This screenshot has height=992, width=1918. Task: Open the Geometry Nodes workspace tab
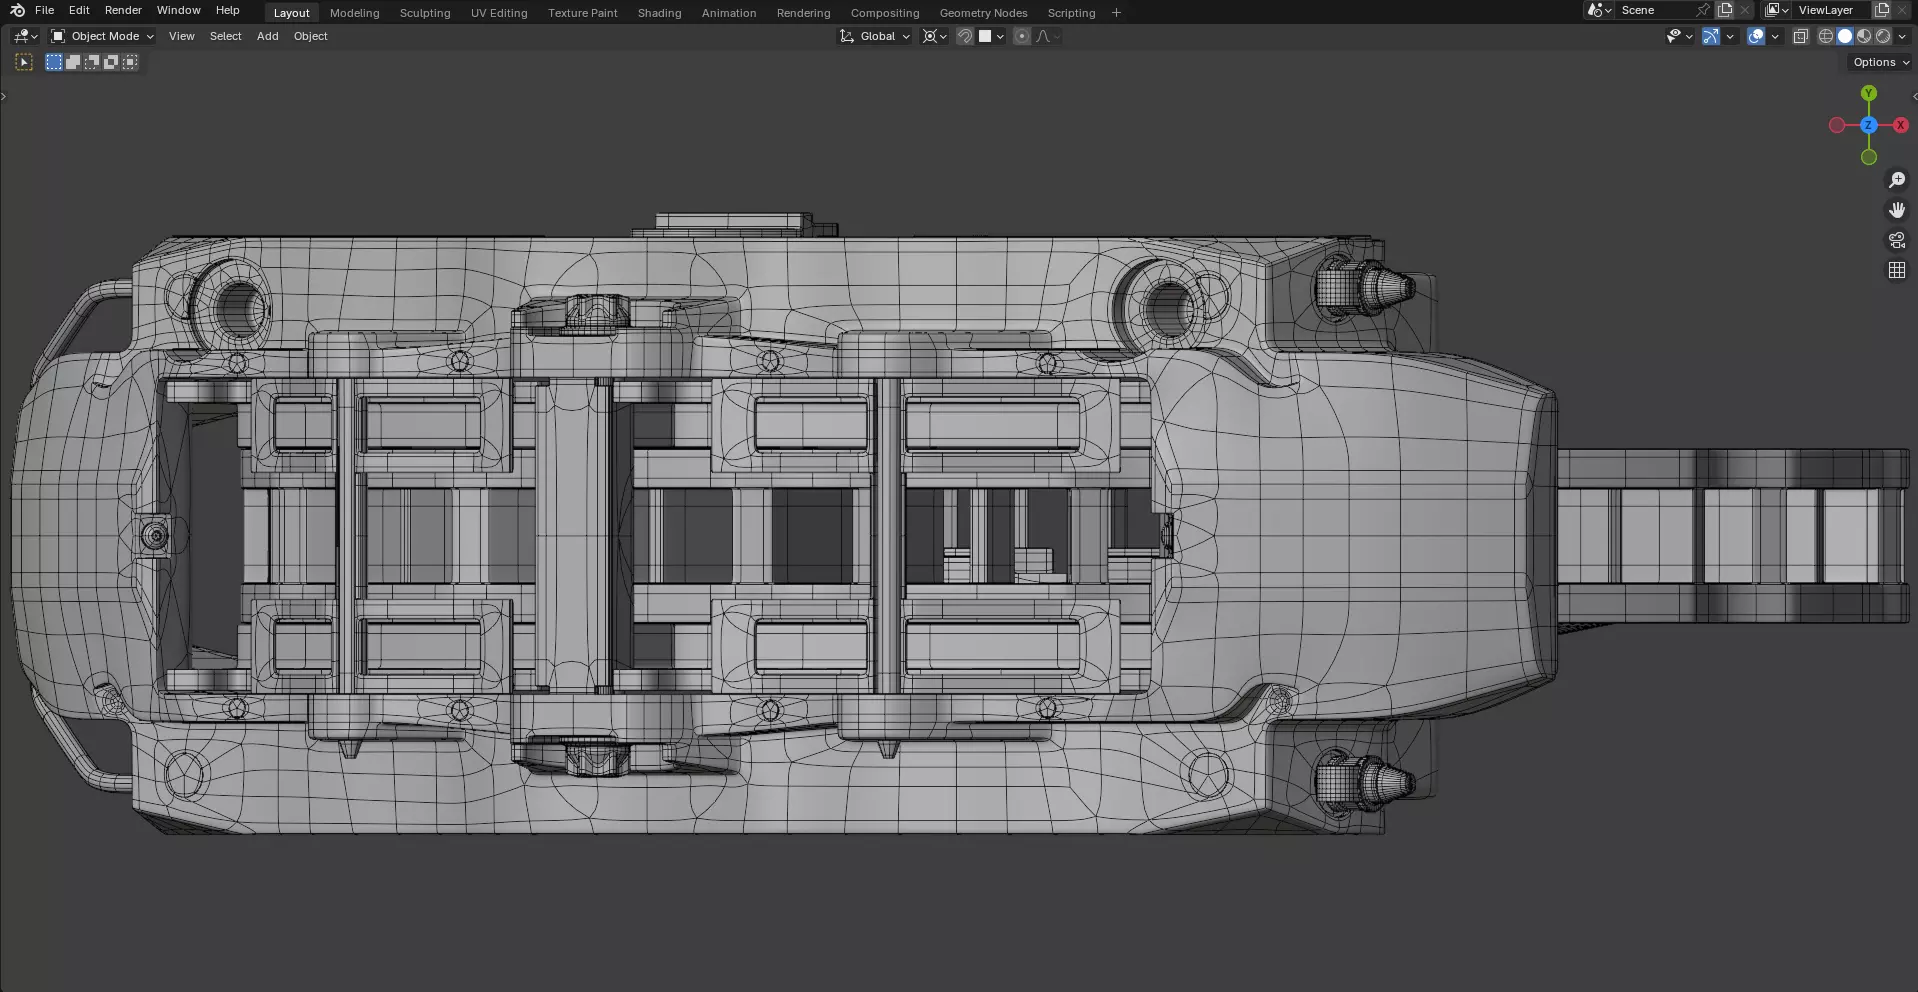(x=984, y=13)
